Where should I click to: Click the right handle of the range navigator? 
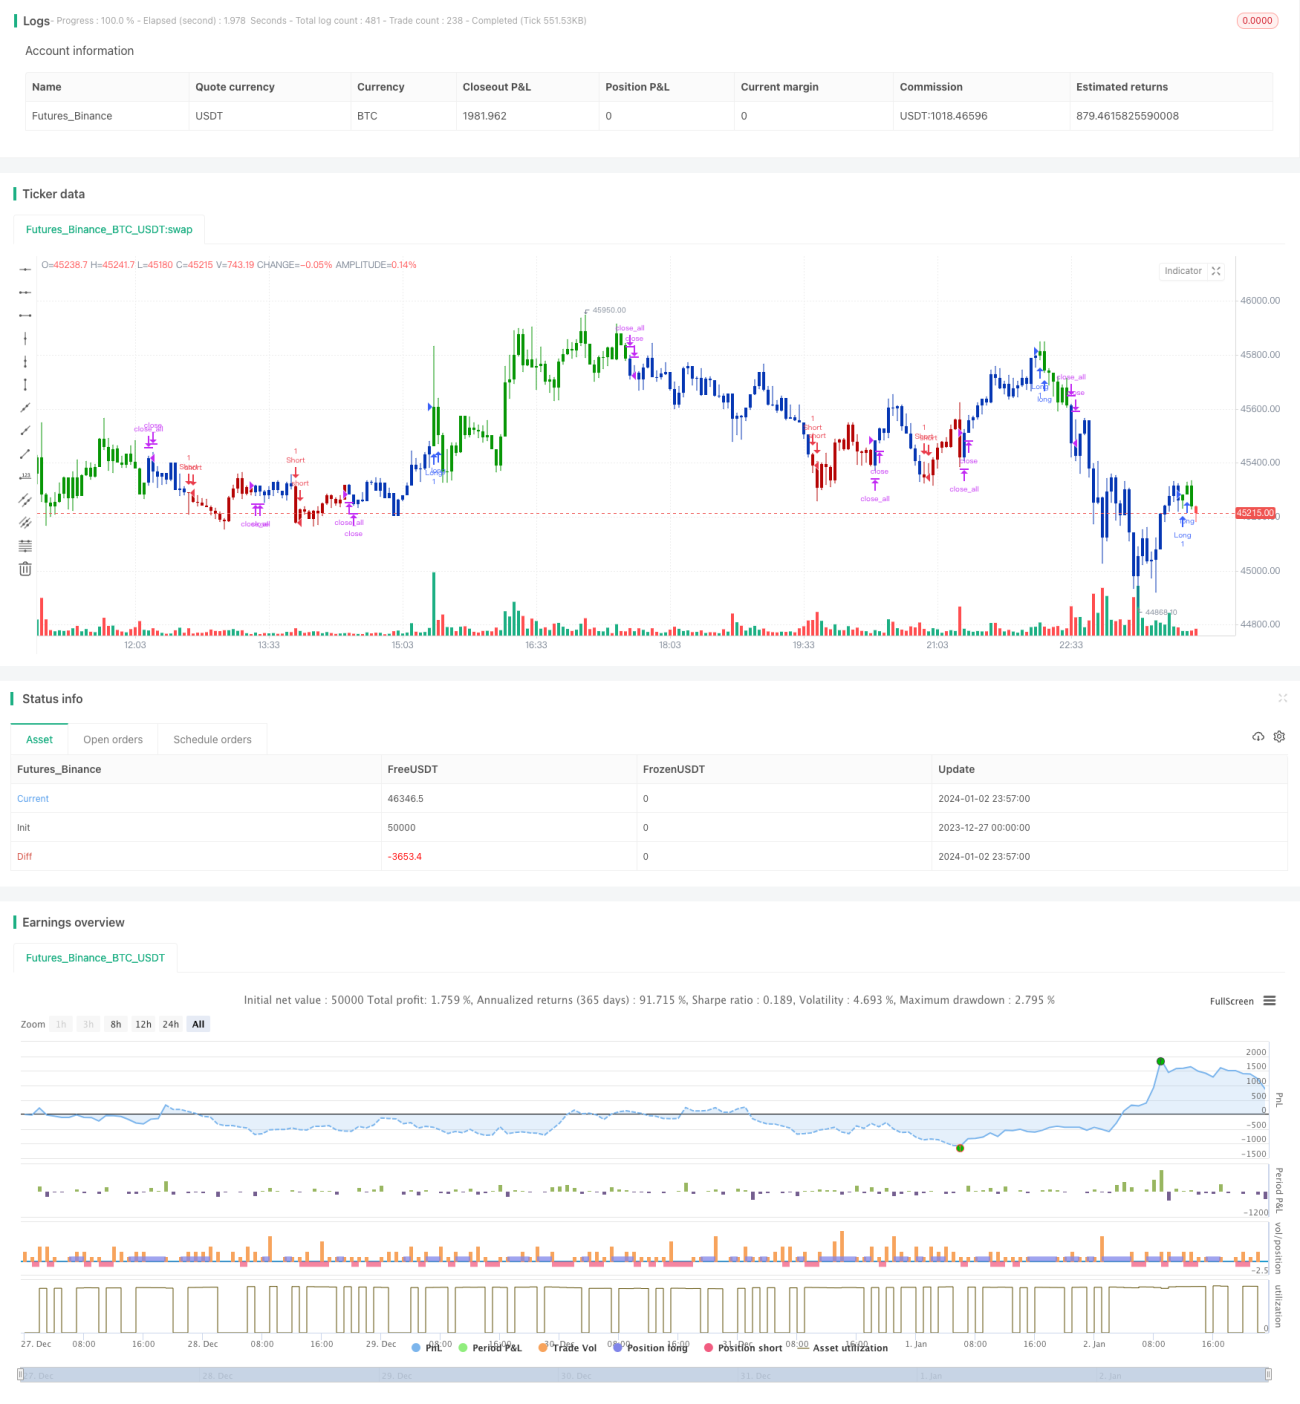pos(1270,1375)
